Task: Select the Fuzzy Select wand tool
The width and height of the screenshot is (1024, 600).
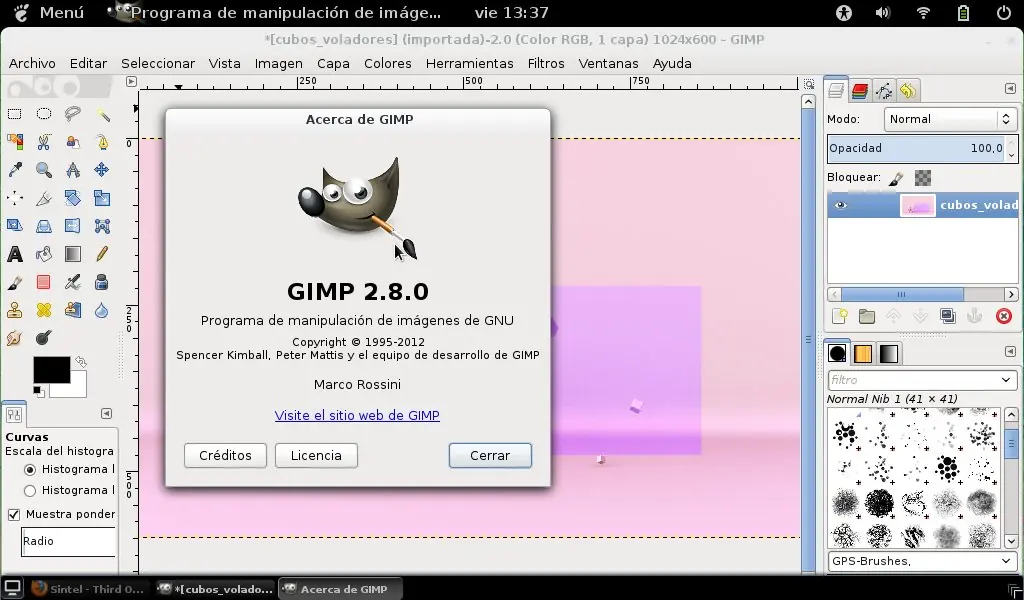Action: (x=102, y=114)
